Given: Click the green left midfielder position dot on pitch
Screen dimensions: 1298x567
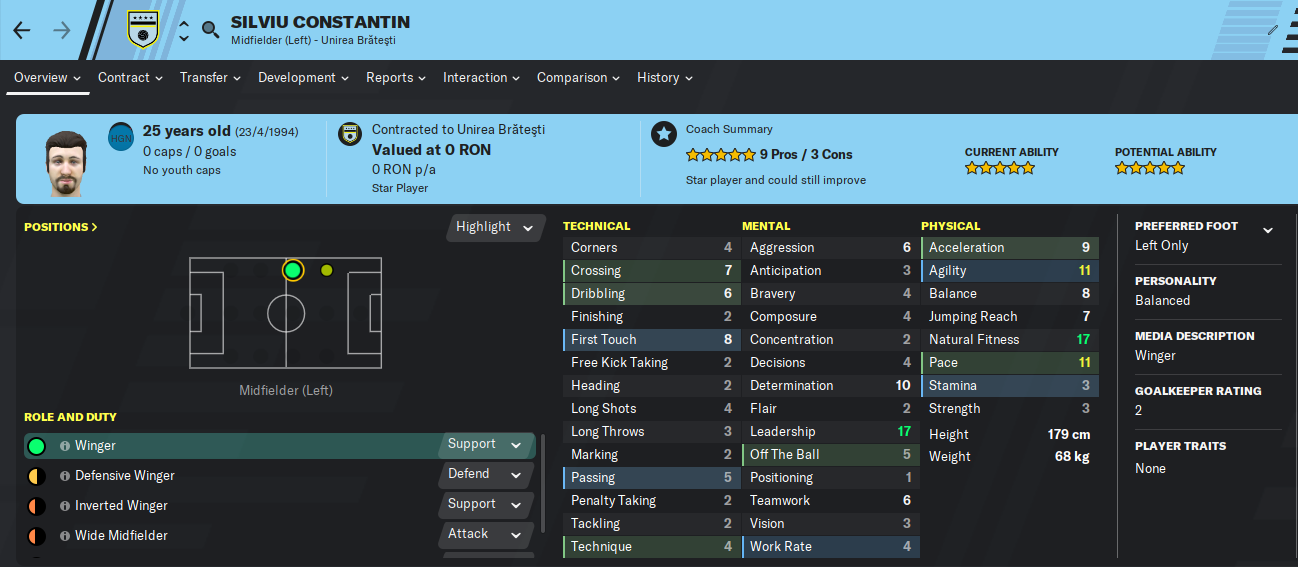Looking at the screenshot, I should (x=293, y=270).
